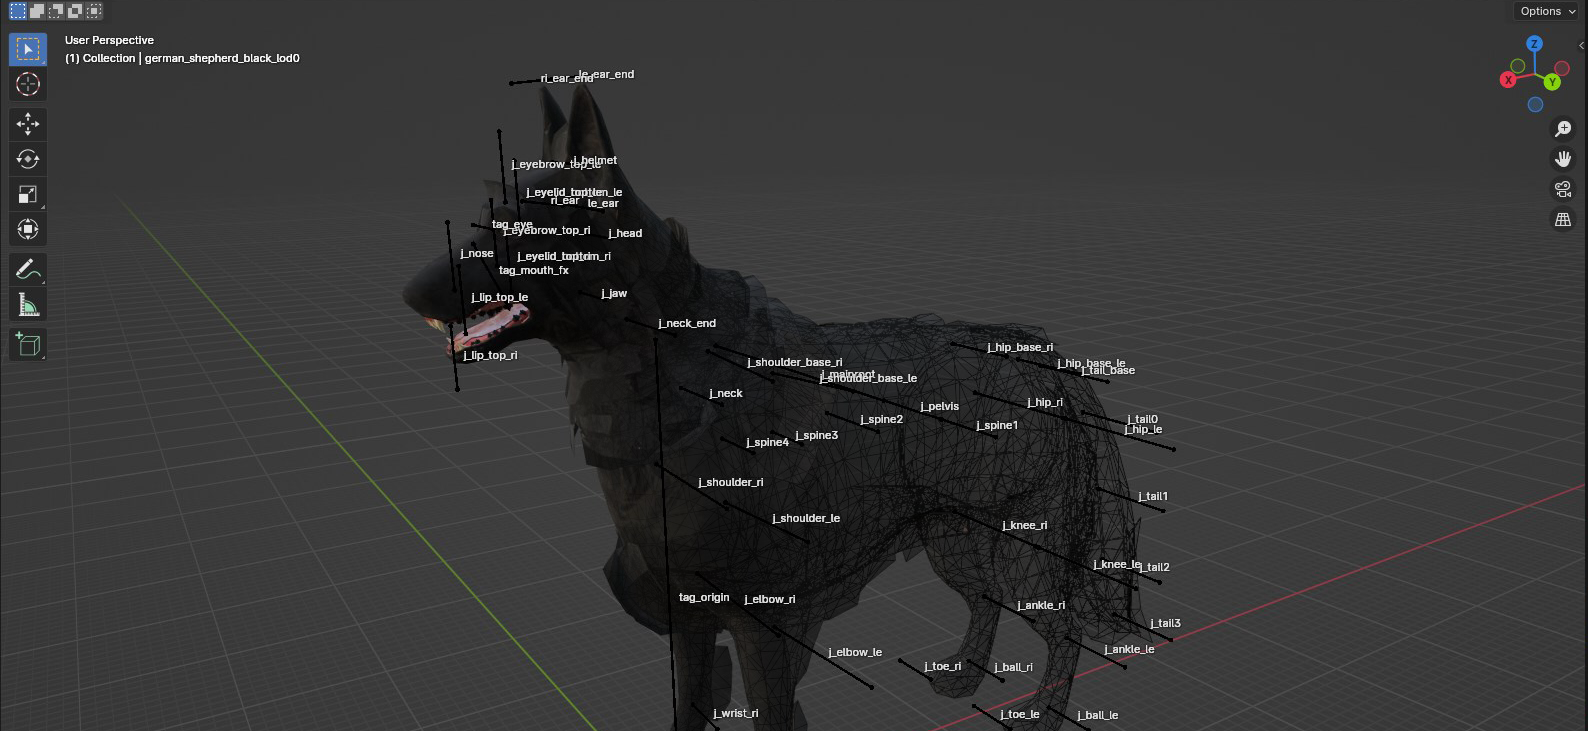
Task: Click the red X axis gizmo ball
Action: [1508, 80]
